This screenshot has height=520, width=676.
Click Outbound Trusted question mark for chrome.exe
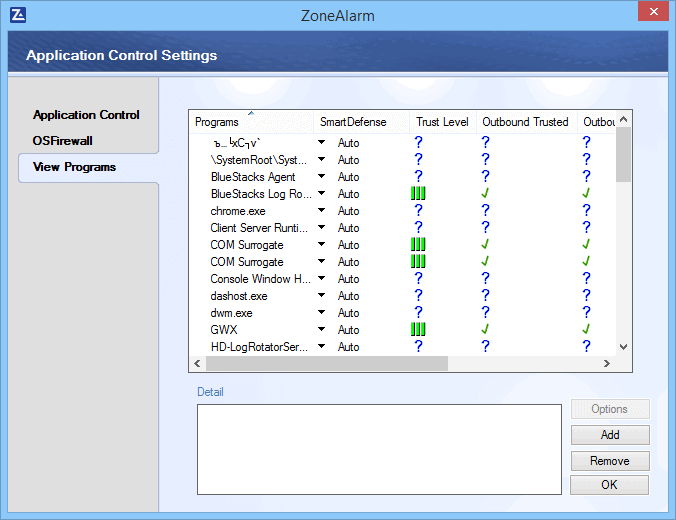point(485,210)
